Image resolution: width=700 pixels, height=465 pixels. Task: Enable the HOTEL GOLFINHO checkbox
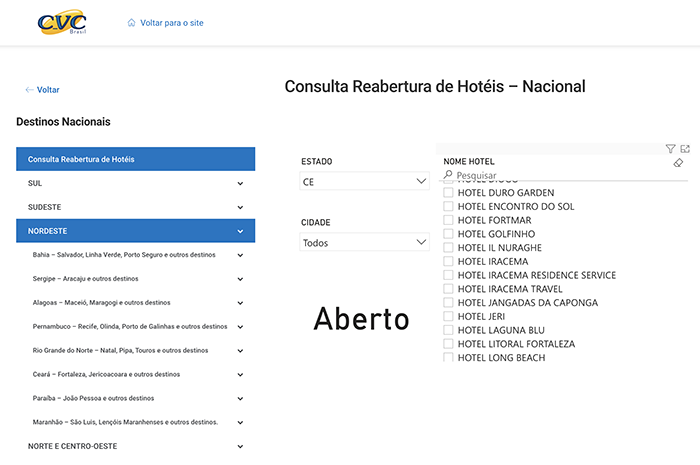click(448, 234)
